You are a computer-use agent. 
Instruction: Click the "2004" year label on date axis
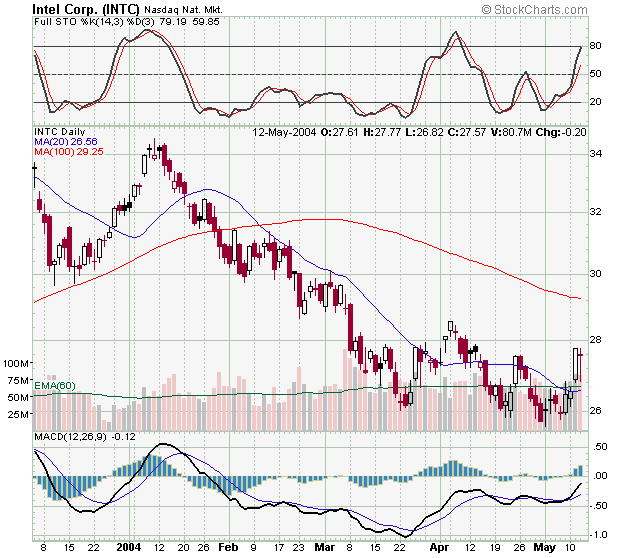pyautogui.click(x=129, y=547)
